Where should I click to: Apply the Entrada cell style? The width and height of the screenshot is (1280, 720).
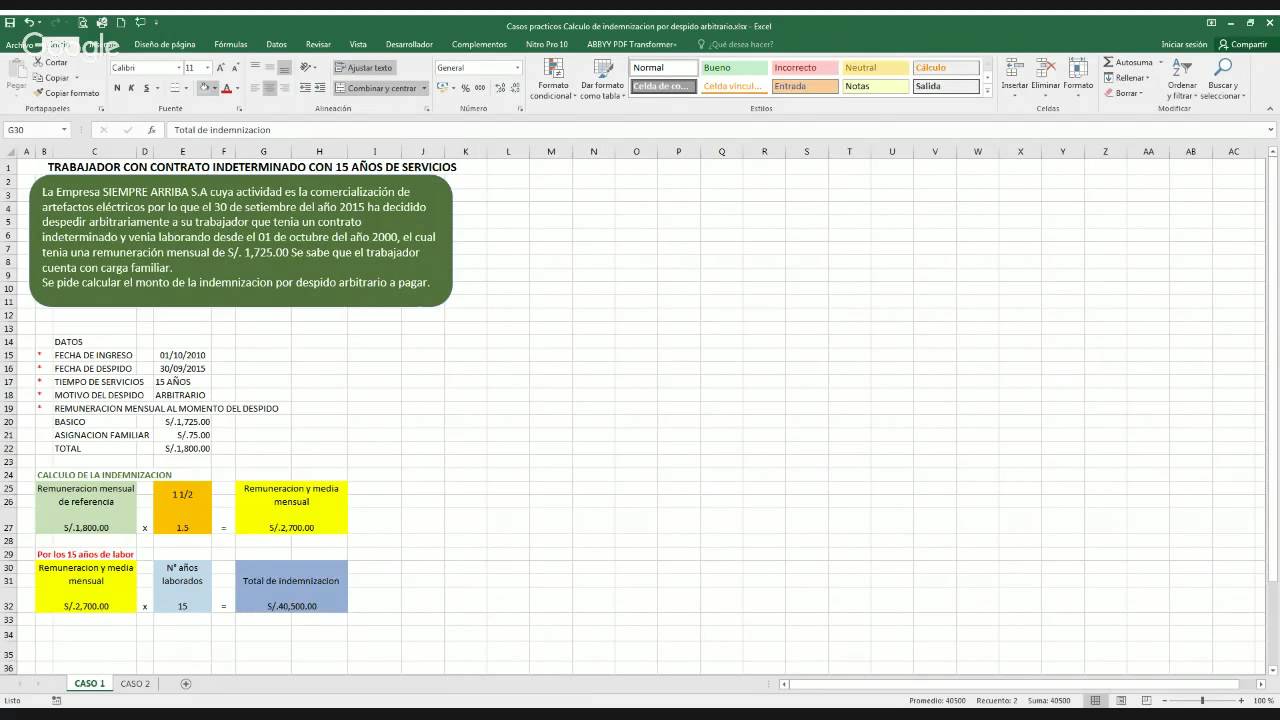pyautogui.click(x=805, y=86)
